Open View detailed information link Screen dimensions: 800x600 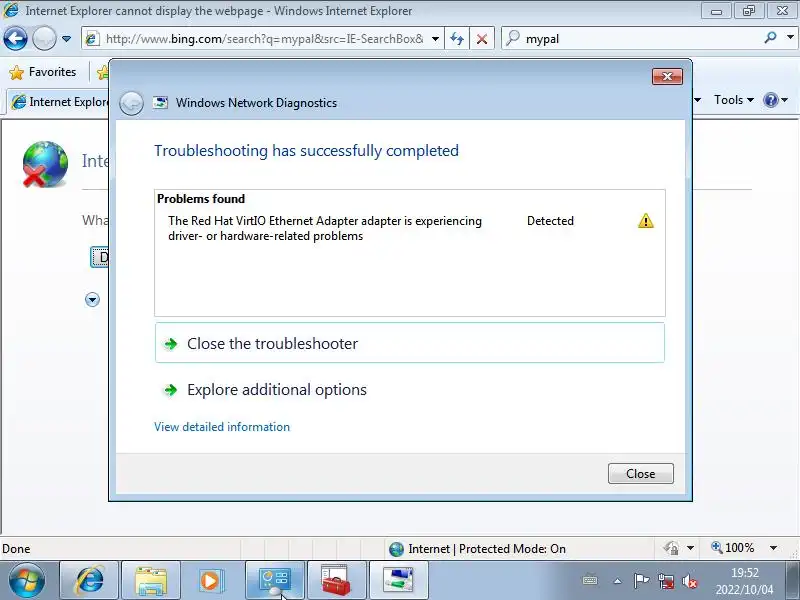pos(222,427)
